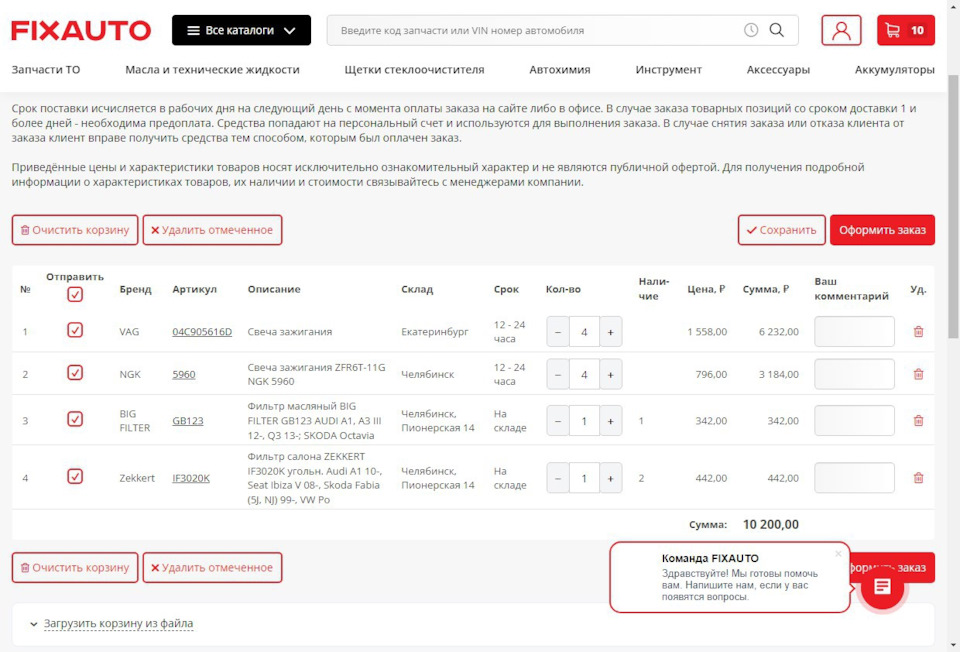Click the Свеча зажигания ZFR6T-11G description
Screen dimensions: 960x652
[x=317, y=374]
